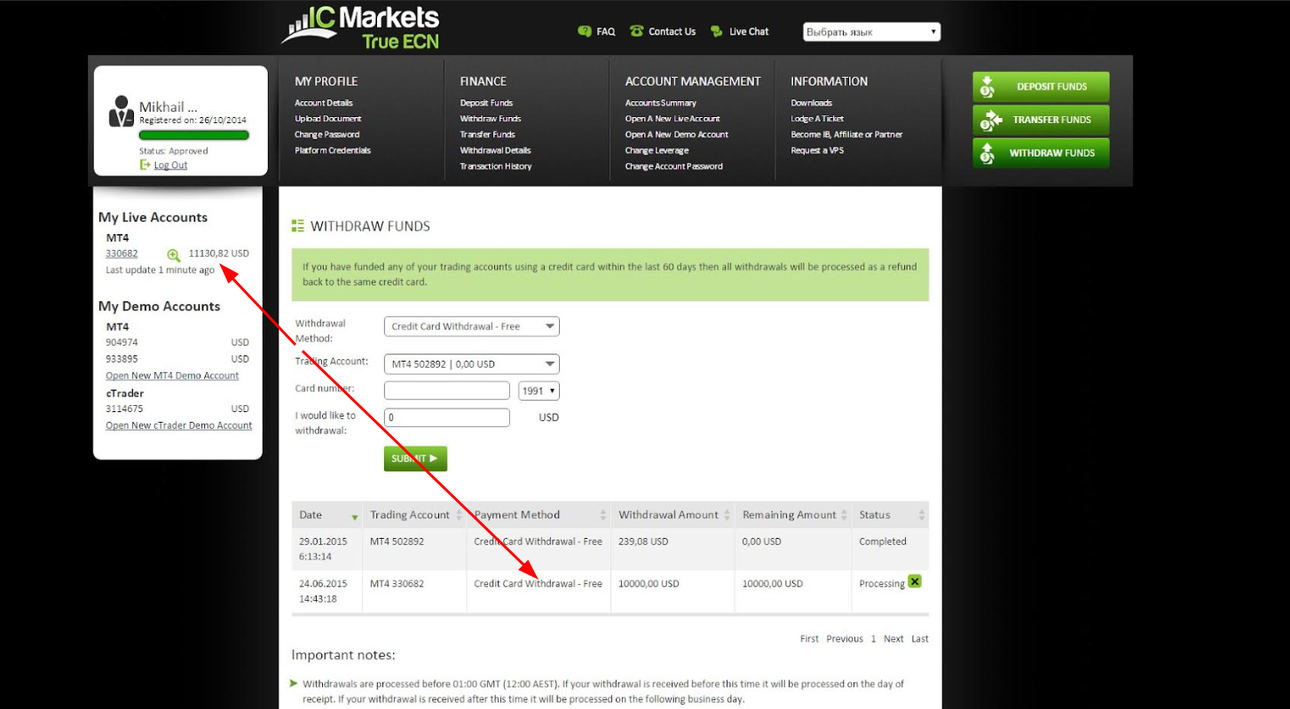Sort by Payment Method column header
1290x709 pixels.
click(x=538, y=515)
